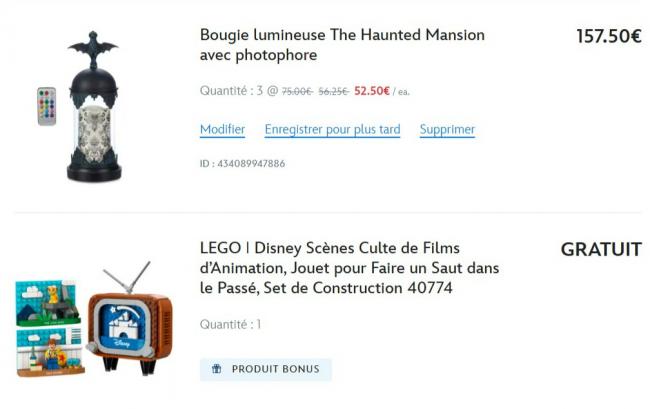Image resolution: width=650 pixels, height=409 pixels.
Task: Open the Bougie lumineuse Haunted Mansion title
Action: tap(342, 45)
